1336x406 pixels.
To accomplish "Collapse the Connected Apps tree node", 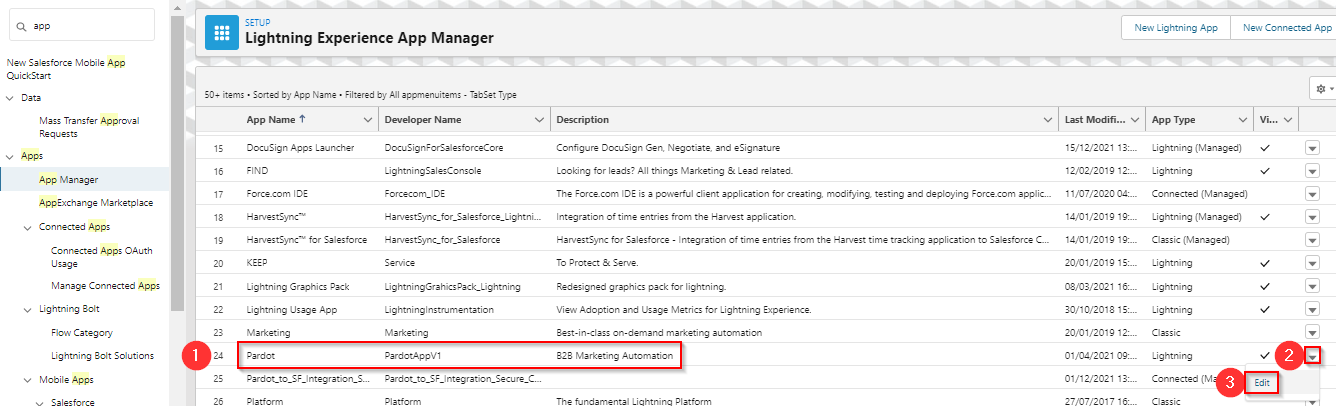I will pyautogui.click(x=27, y=227).
